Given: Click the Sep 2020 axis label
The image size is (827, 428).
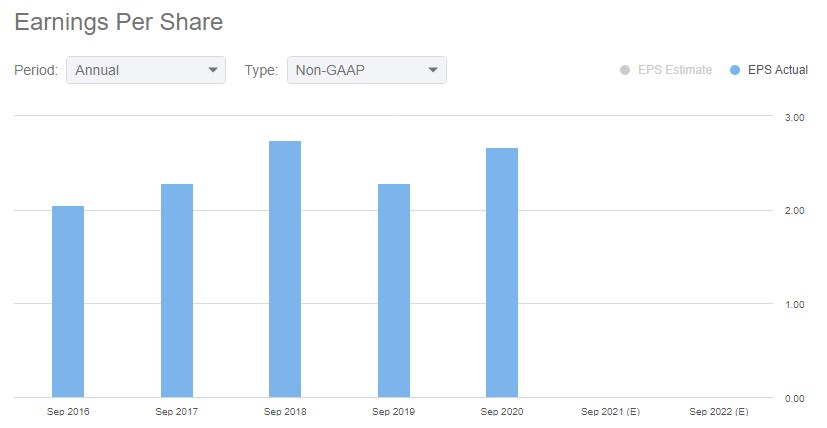Looking at the screenshot, I should point(502,412).
